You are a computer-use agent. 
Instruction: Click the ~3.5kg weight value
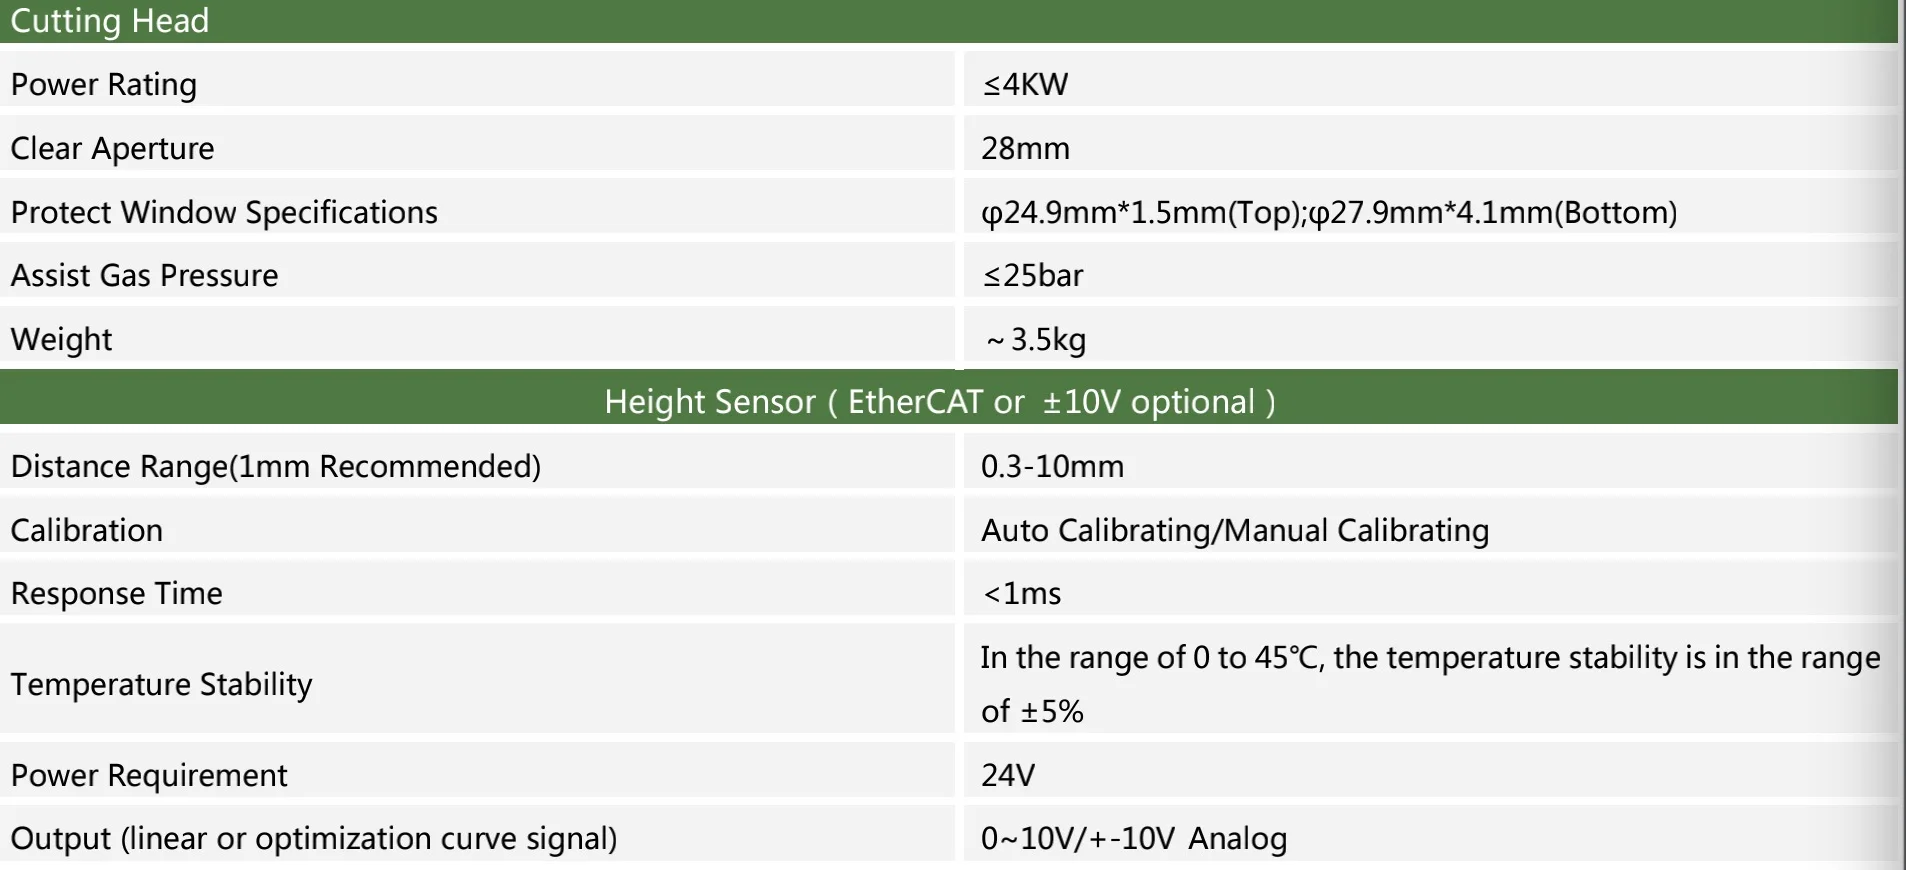point(1036,340)
